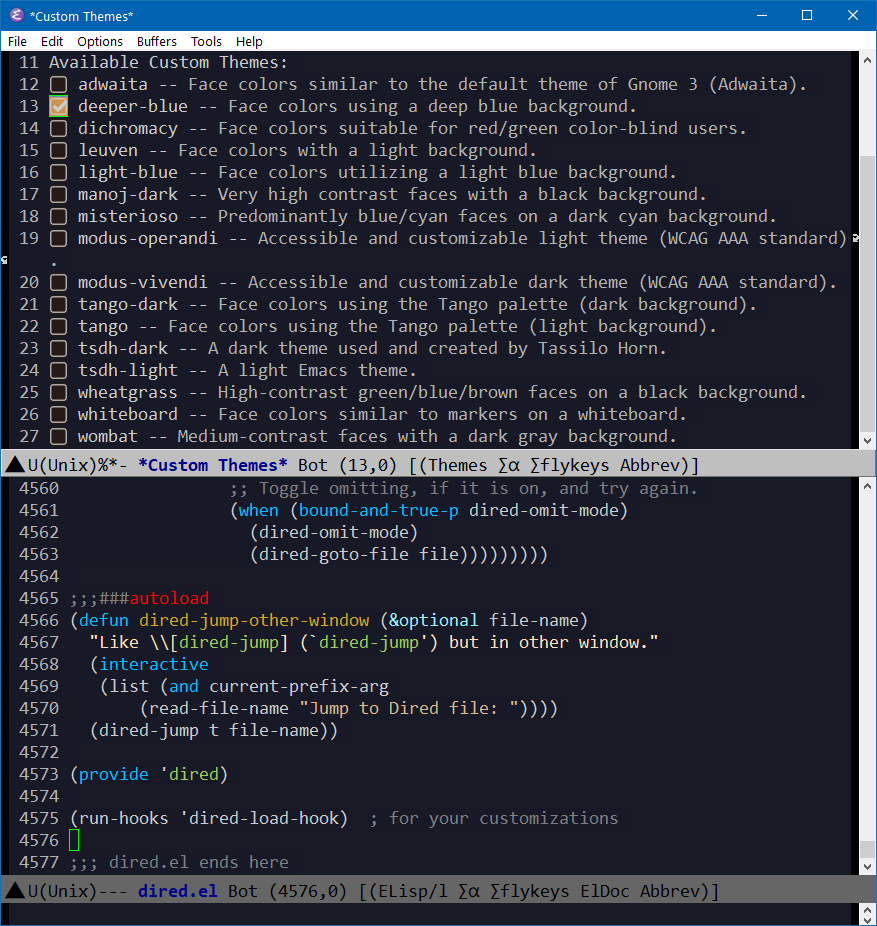The height and width of the screenshot is (926, 877).
Task: Click the line continuation arrow after modus-operandi line
Action: [x=855, y=239]
